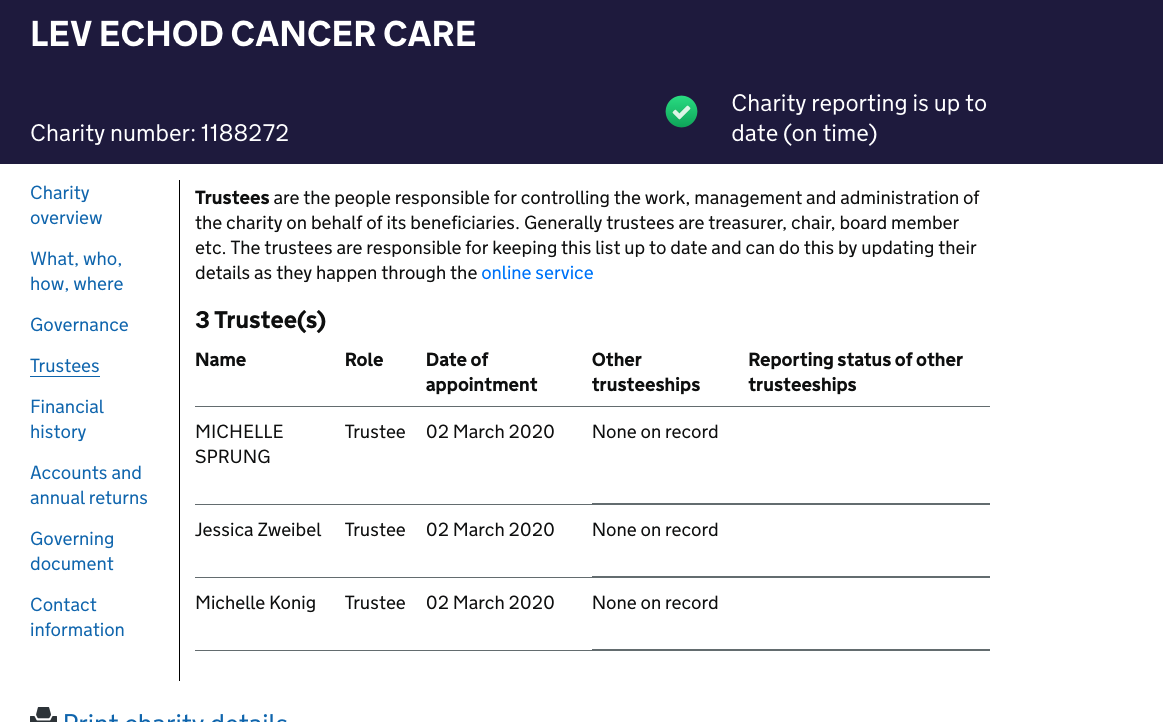The width and height of the screenshot is (1163, 722).
Task: View the Financial history page
Action: click(67, 419)
